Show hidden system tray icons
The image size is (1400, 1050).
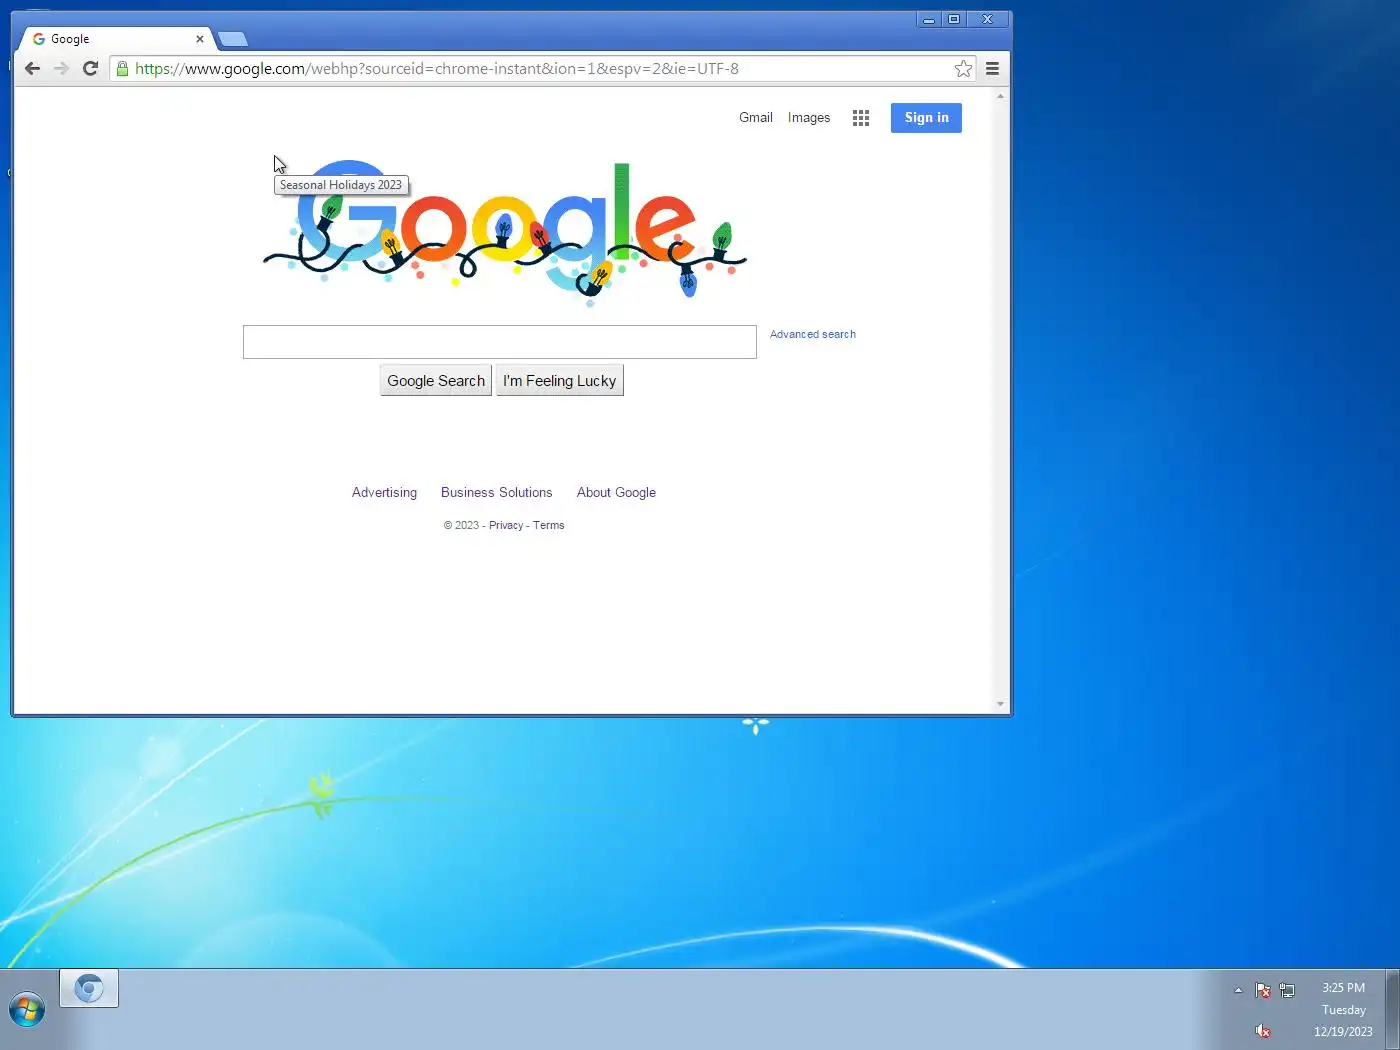(x=1238, y=990)
